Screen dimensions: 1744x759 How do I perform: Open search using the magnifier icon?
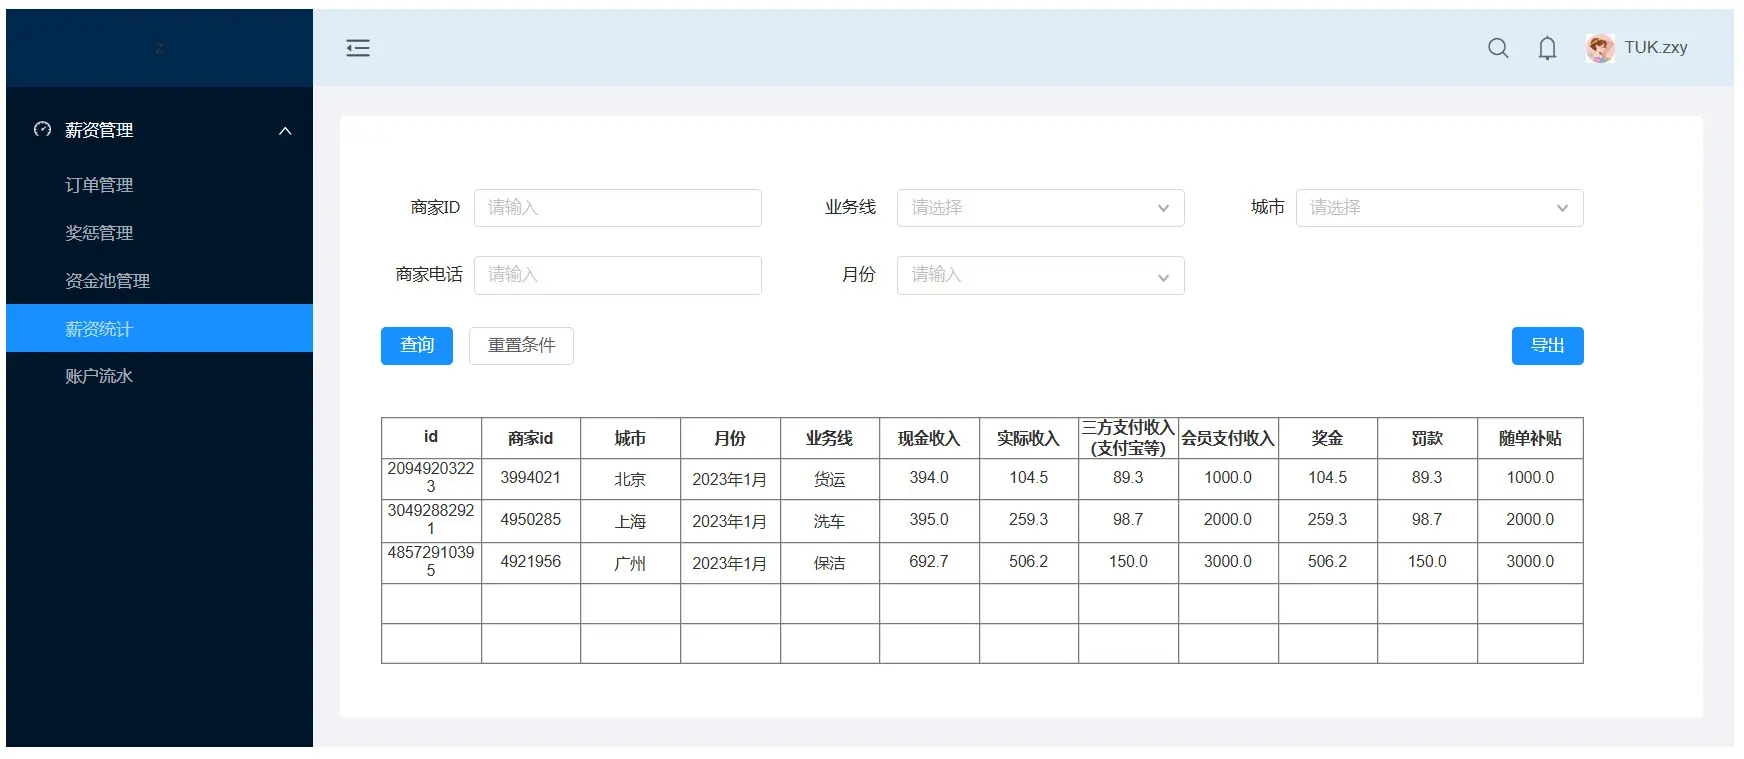click(1497, 48)
